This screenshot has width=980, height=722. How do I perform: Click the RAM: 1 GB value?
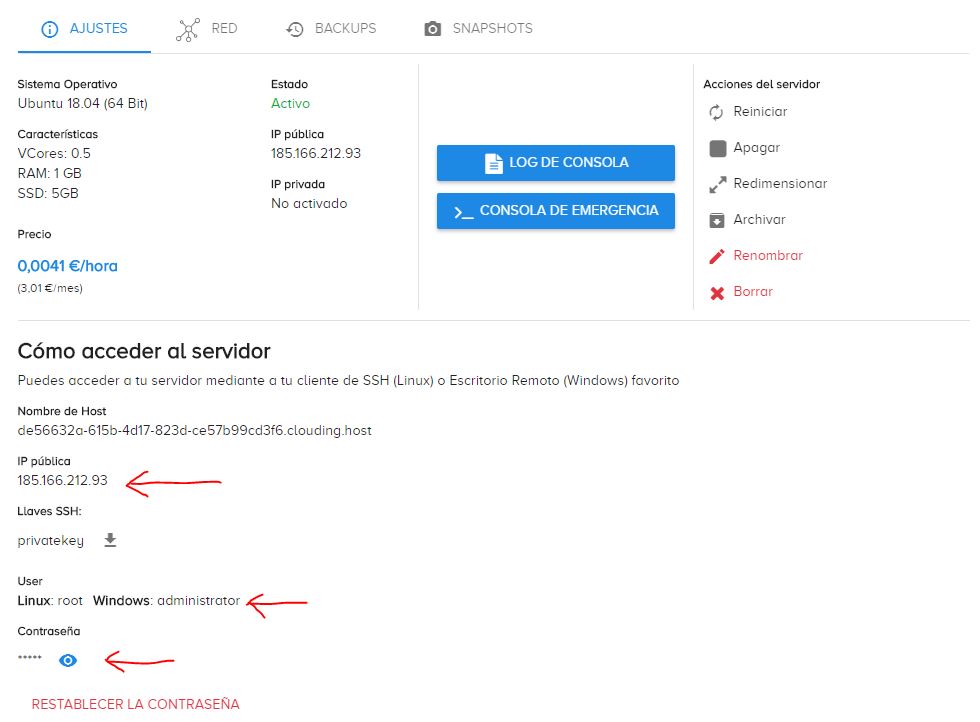pyautogui.click(x=49, y=174)
